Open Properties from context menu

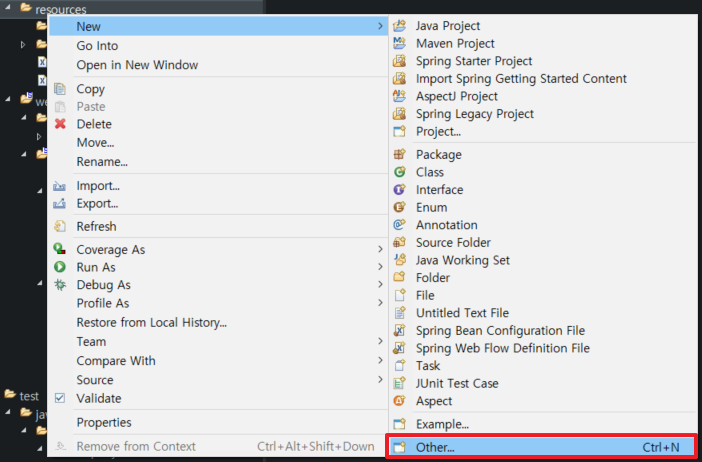(x=218, y=422)
